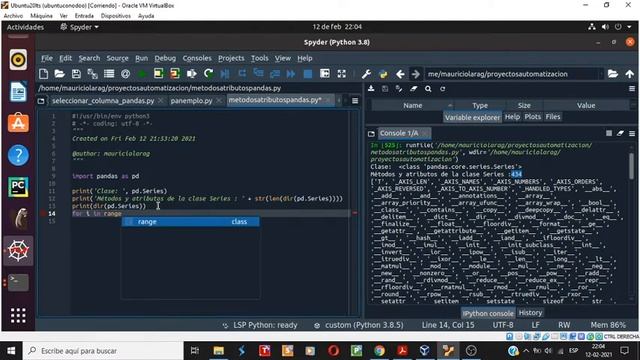Switch to panemplo.py editor tab
This screenshot has width=640, height=360.
[x=191, y=101]
